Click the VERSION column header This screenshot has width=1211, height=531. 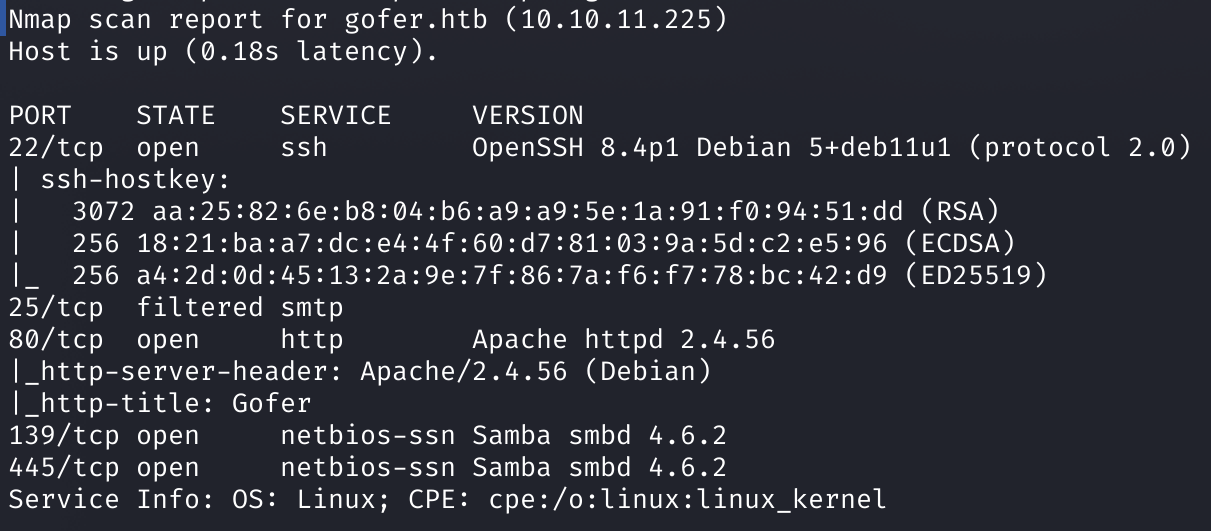(x=528, y=115)
